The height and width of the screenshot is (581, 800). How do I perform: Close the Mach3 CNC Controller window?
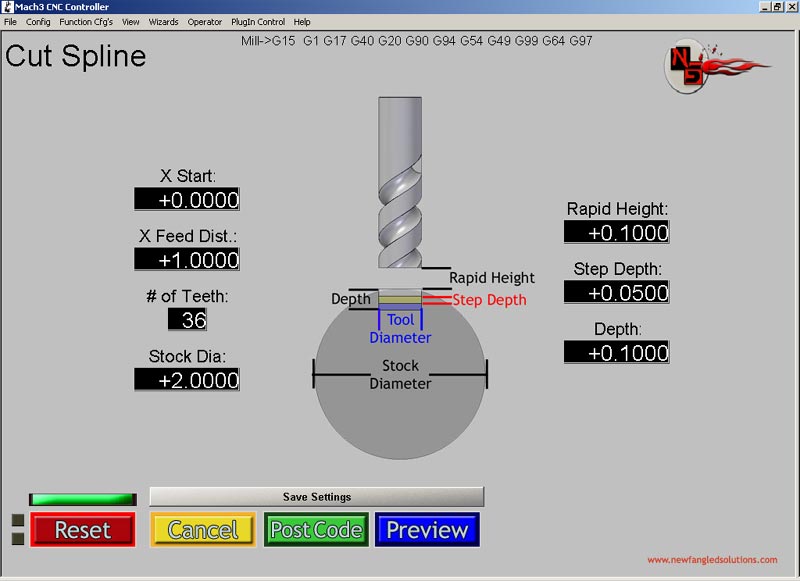pyautogui.click(x=791, y=7)
